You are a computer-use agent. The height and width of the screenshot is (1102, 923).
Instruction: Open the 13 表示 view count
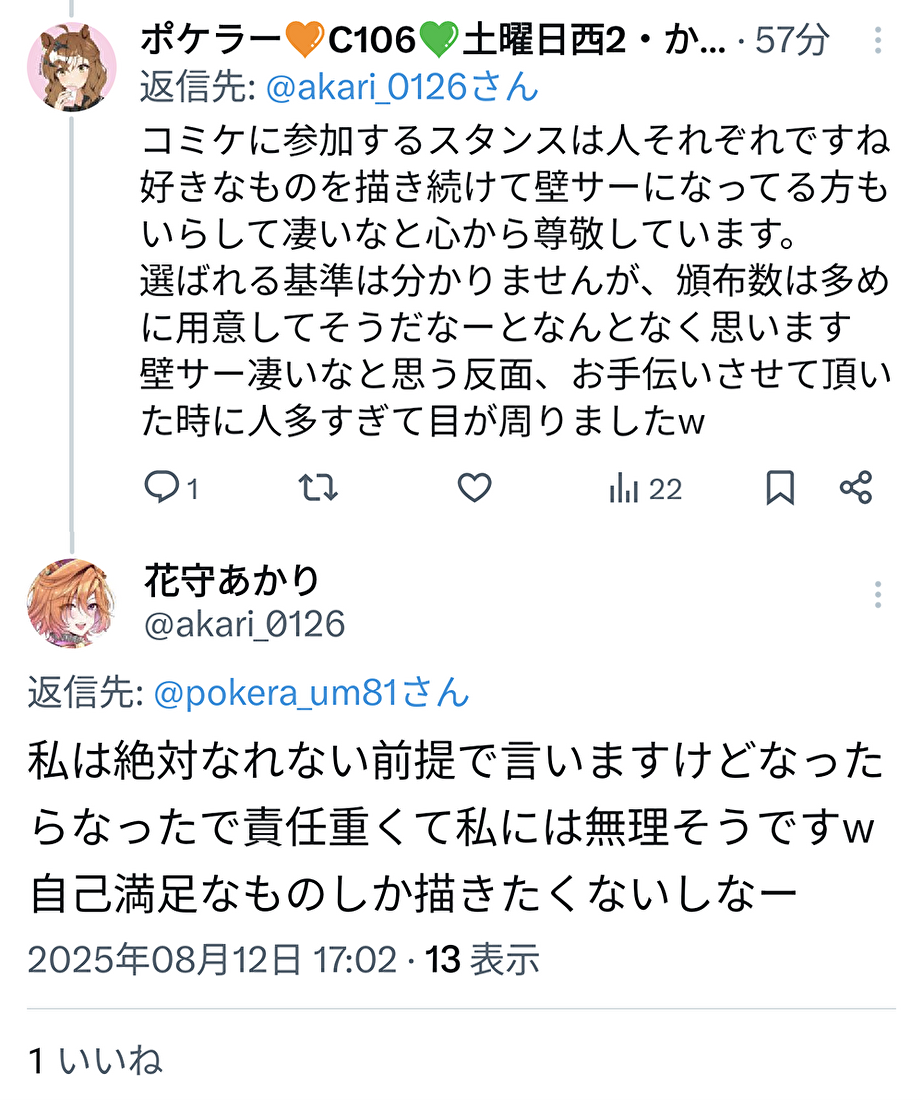[x=483, y=959]
